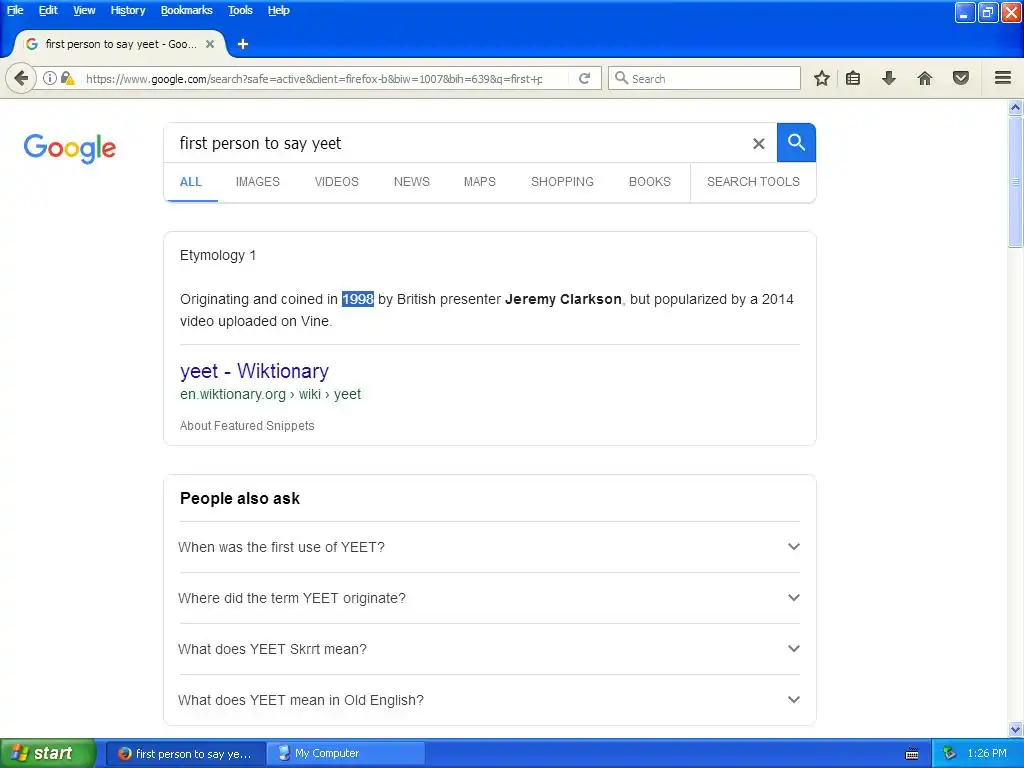Open the 'yeet - Wiktionary' result link
The height and width of the screenshot is (768, 1024).
pyautogui.click(x=254, y=371)
